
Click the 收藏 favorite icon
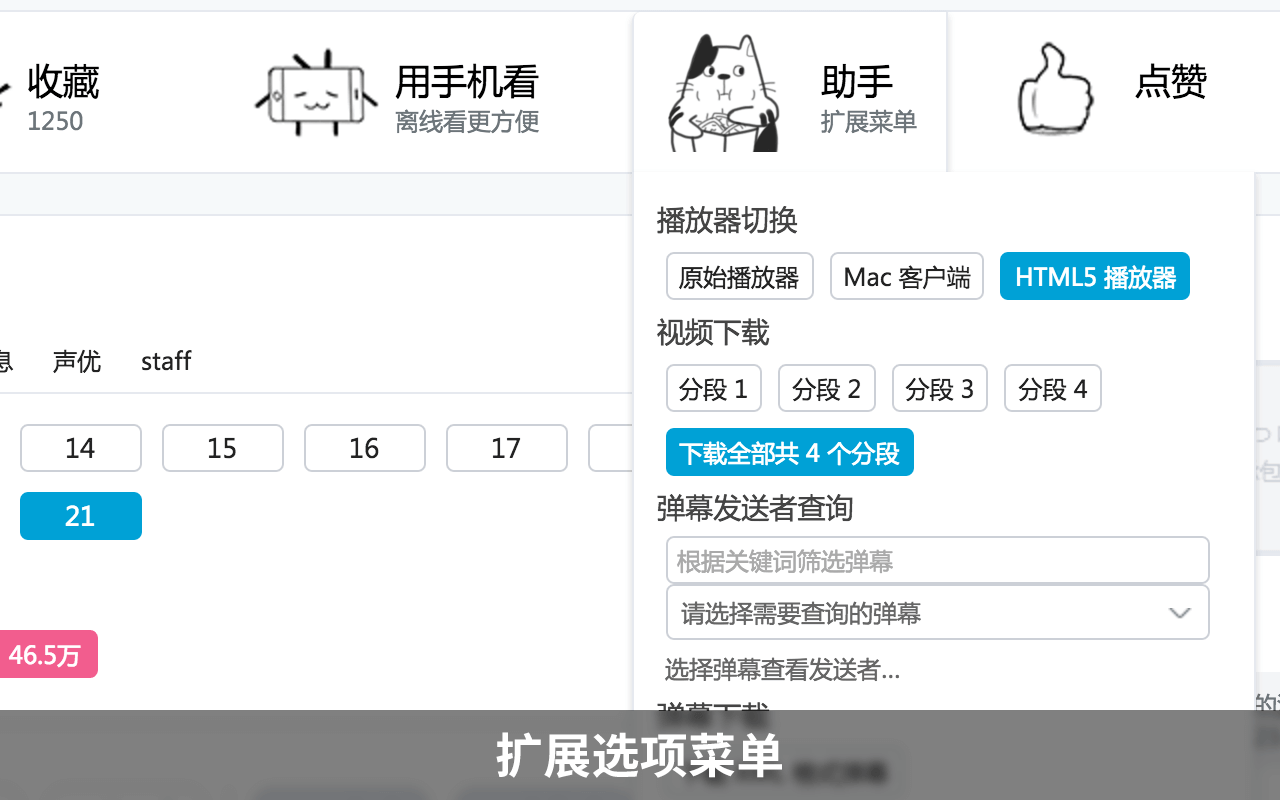5,92
